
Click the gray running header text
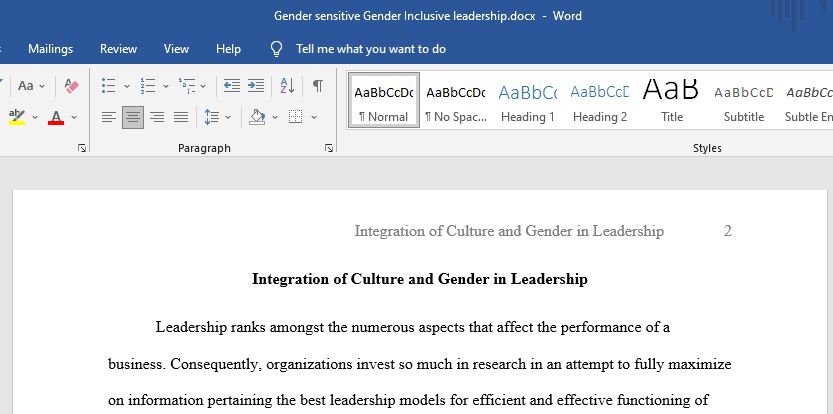point(509,231)
